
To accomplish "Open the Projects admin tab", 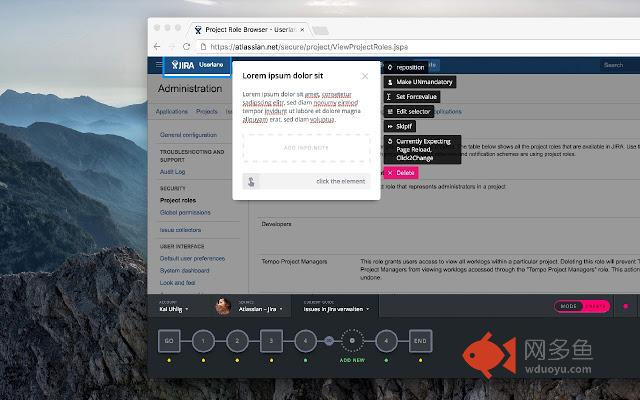I will coord(207,111).
